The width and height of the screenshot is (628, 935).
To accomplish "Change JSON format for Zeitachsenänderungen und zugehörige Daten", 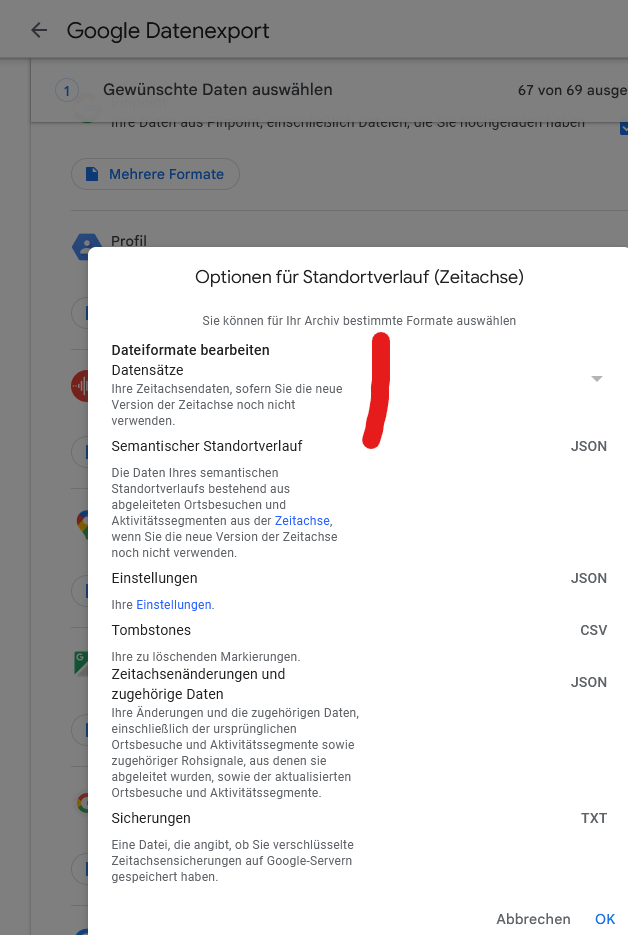I will point(589,682).
